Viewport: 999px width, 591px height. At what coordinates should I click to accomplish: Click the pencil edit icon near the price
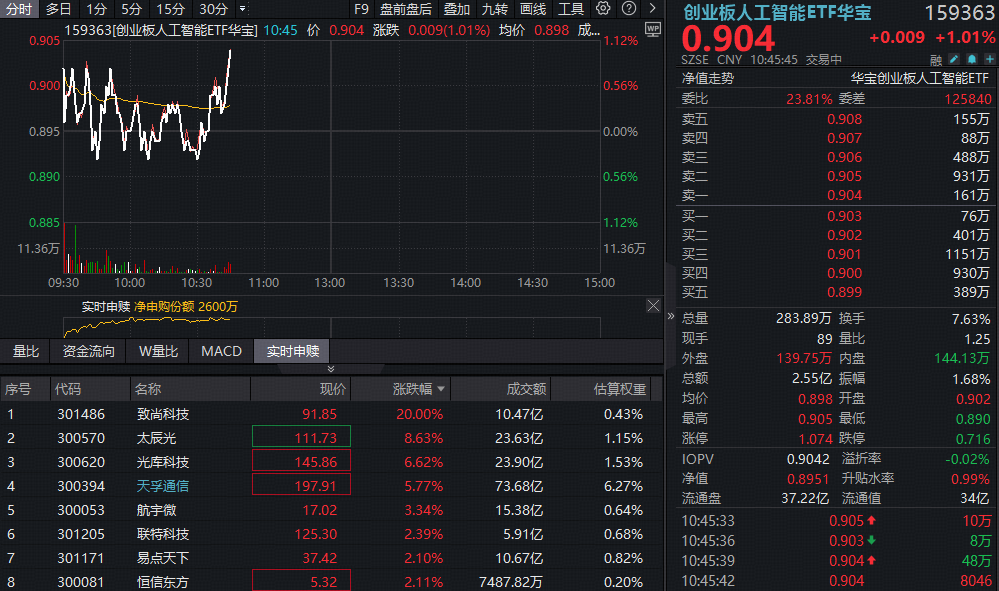tap(953, 59)
